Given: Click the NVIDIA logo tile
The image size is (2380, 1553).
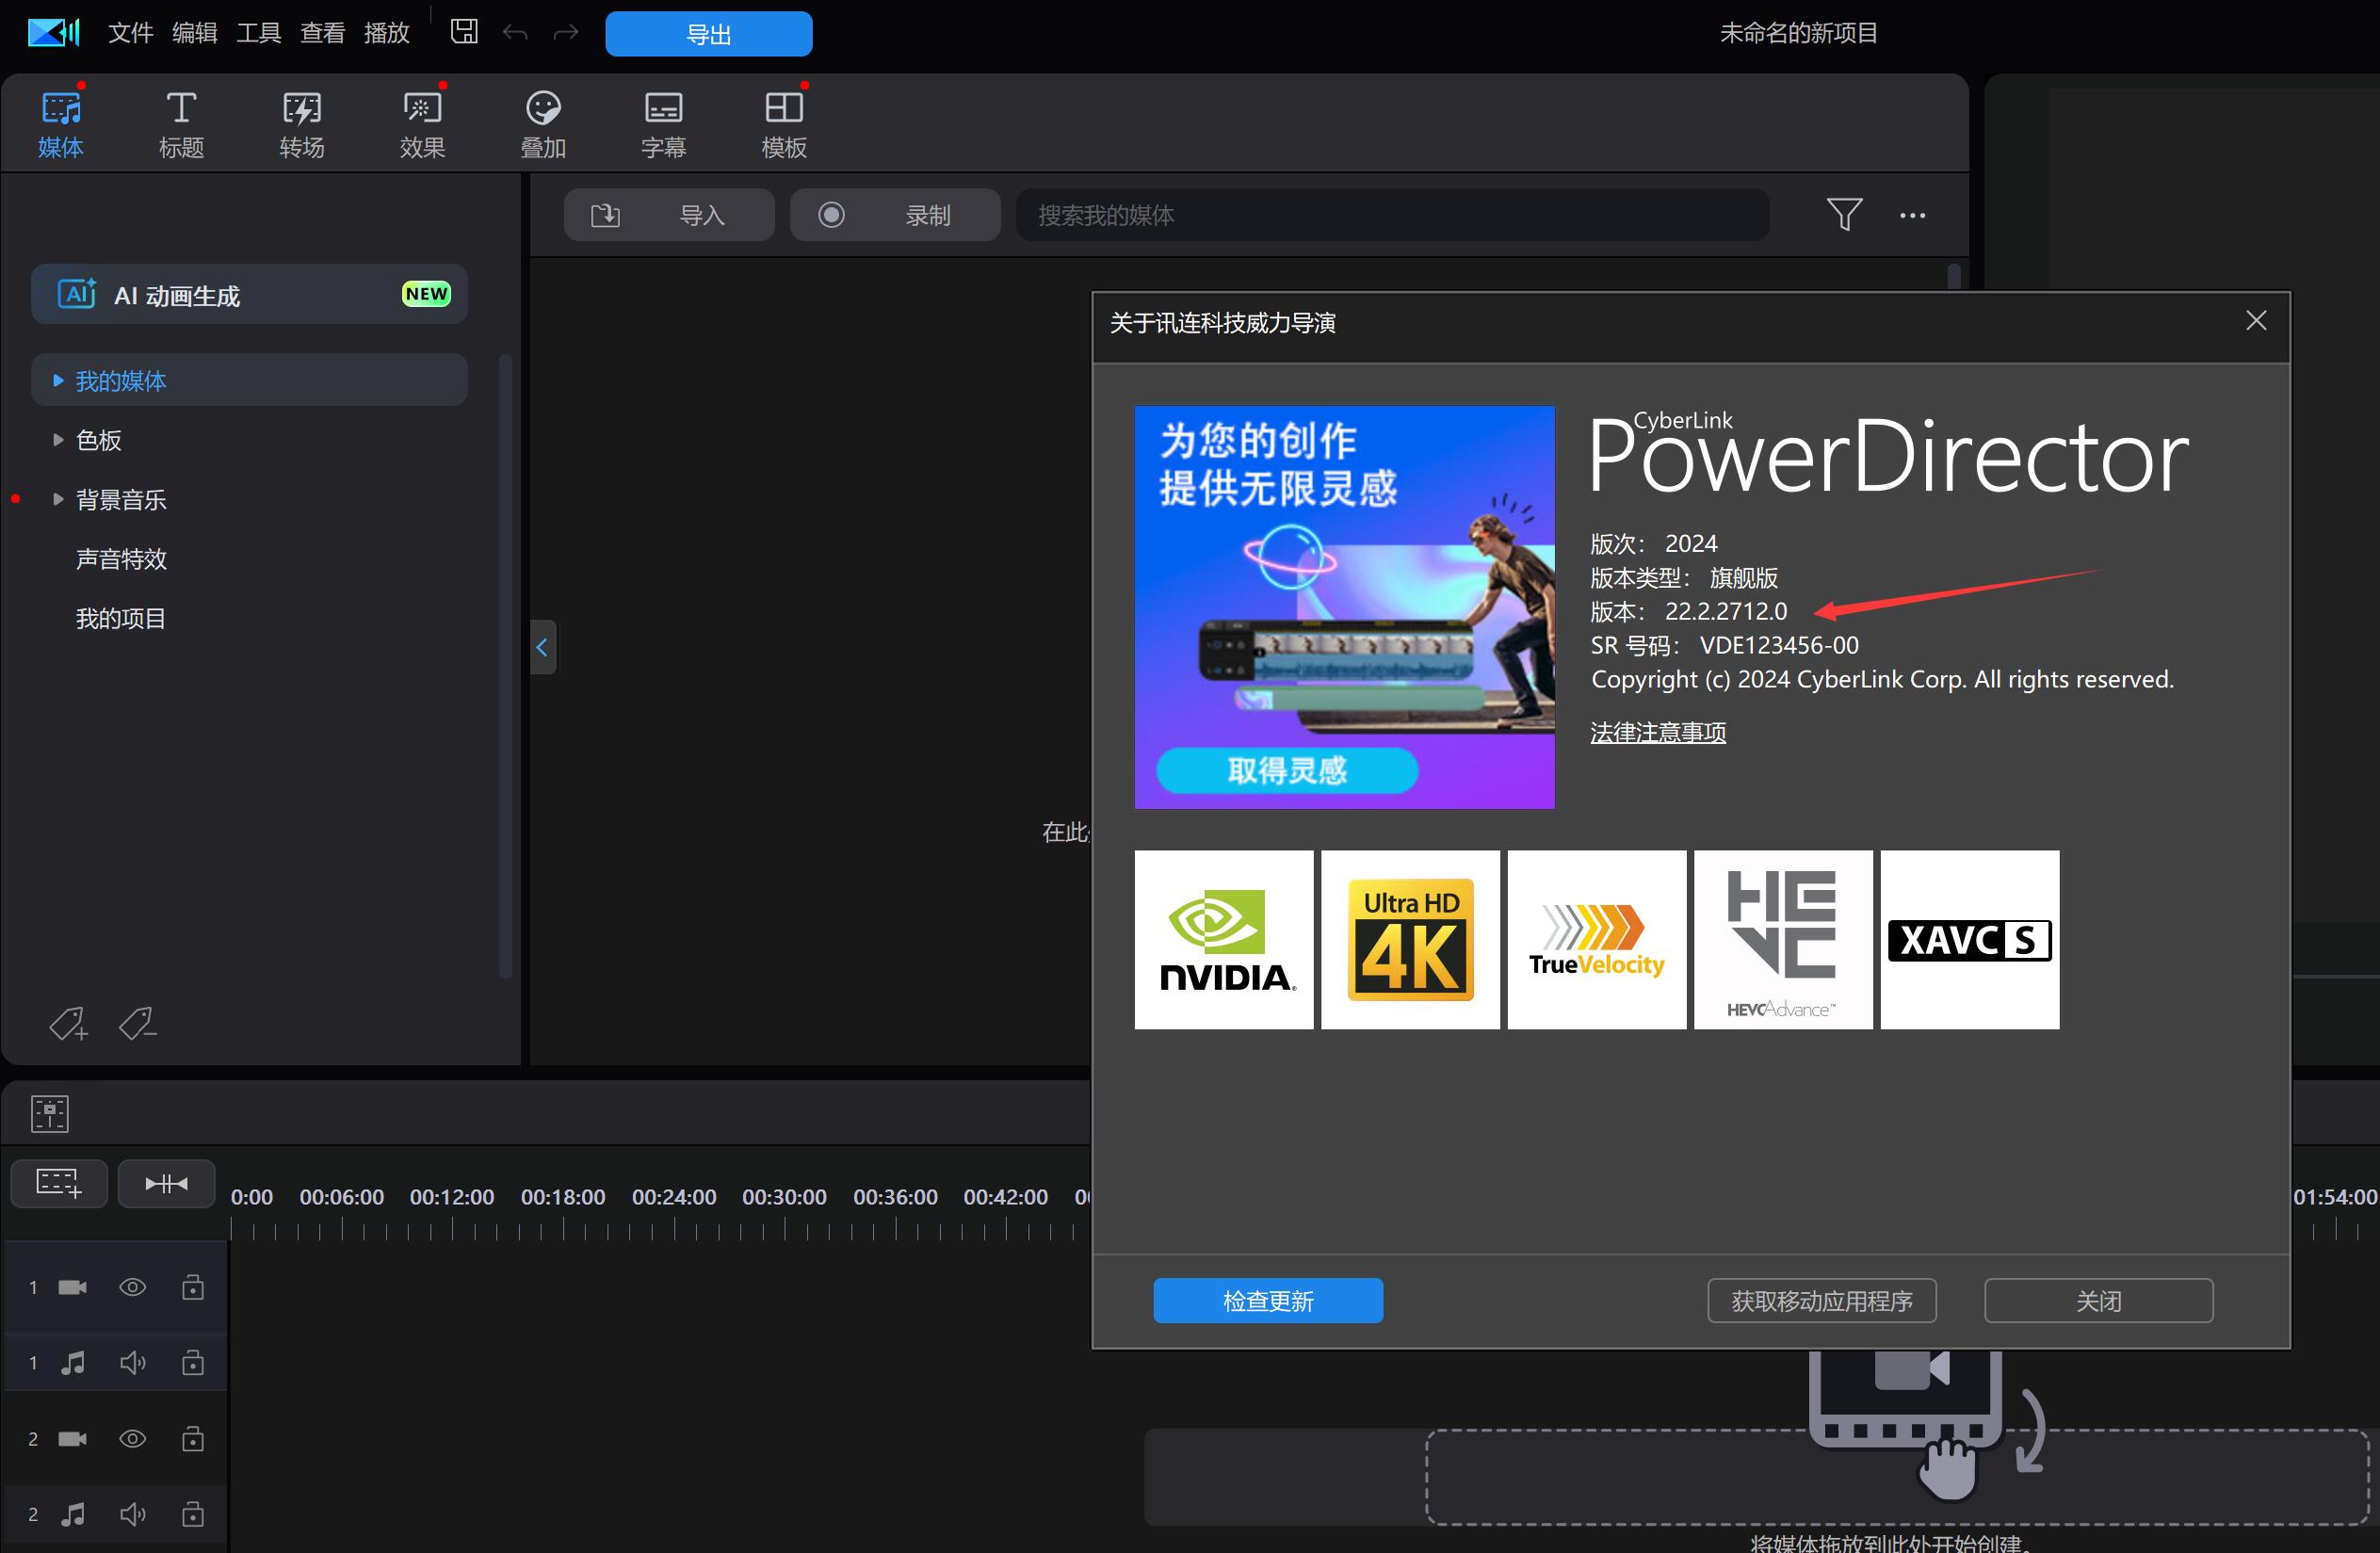Looking at the screenshot, I should [x=1224, y=940].
